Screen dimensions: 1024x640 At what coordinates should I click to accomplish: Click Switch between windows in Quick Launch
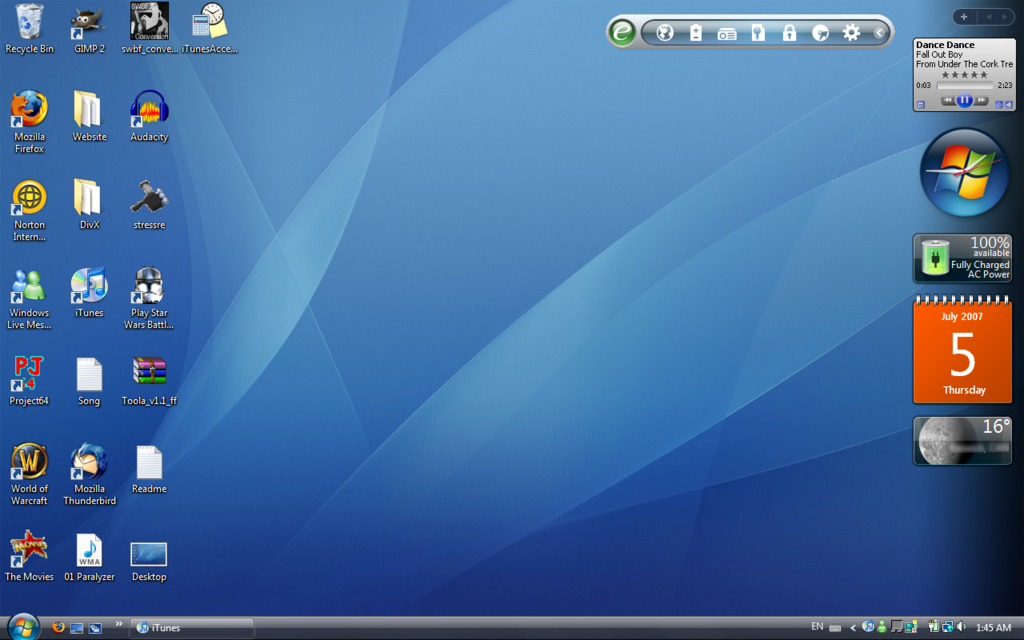click(95, 628)
